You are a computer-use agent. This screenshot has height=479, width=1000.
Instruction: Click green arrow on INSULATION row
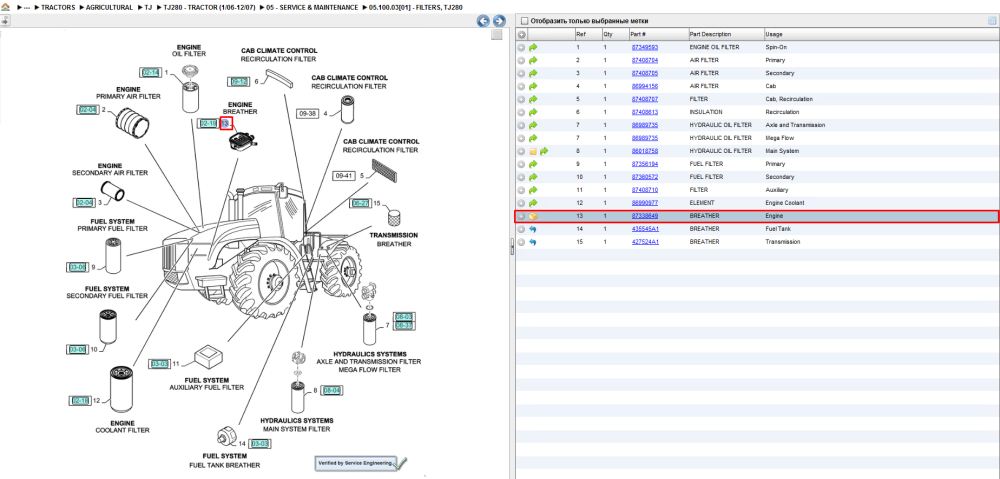click(x=533, y=112)
